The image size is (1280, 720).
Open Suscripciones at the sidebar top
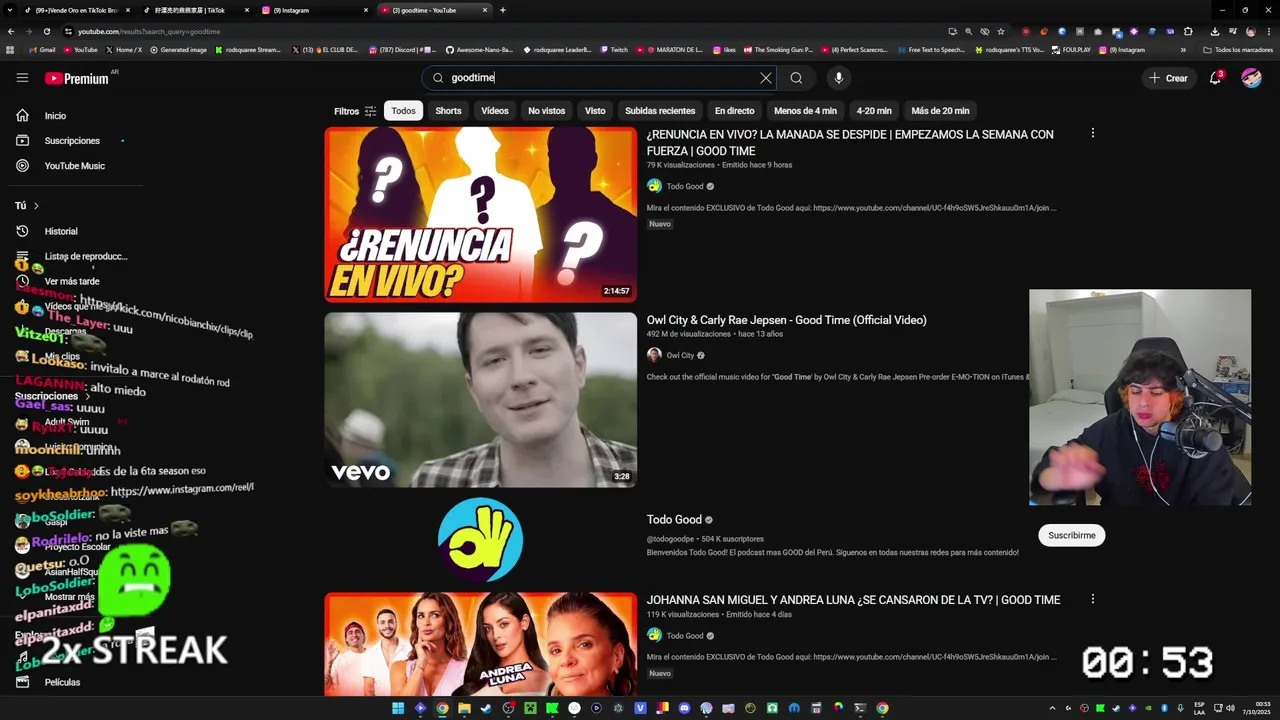72,141
